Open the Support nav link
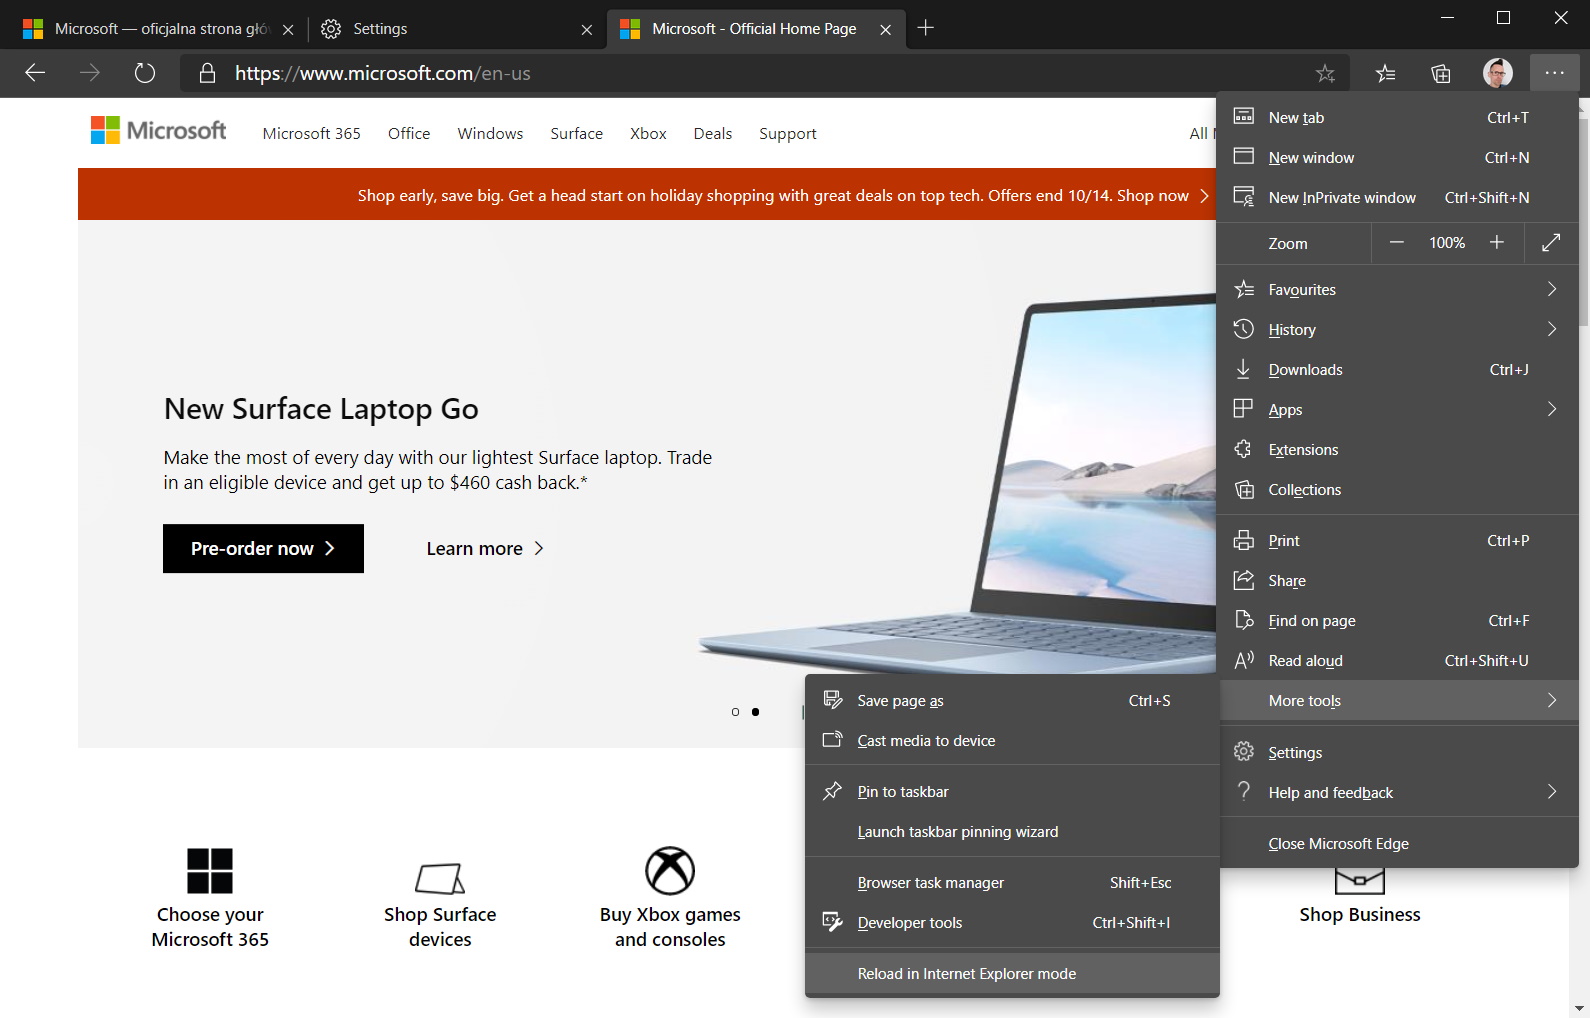Viewport: 1590px width, 1018px height. pos(788,134)
